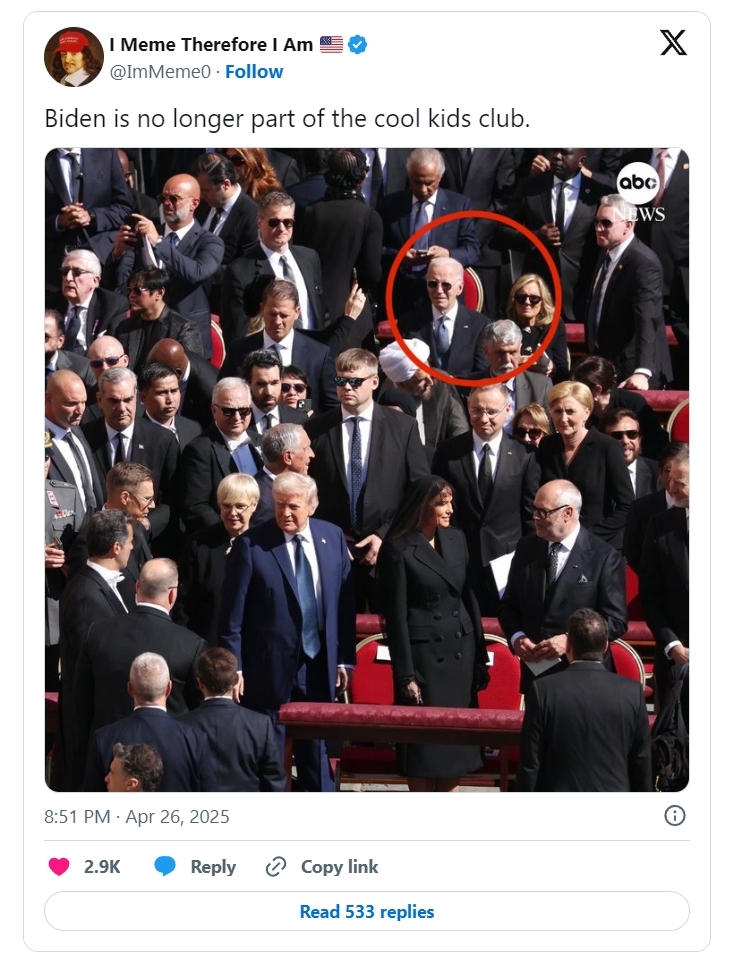Viewport: 732px width, 963px height.
Task: Click the abc News watermark on photo
Action: (x=640, y=192)
